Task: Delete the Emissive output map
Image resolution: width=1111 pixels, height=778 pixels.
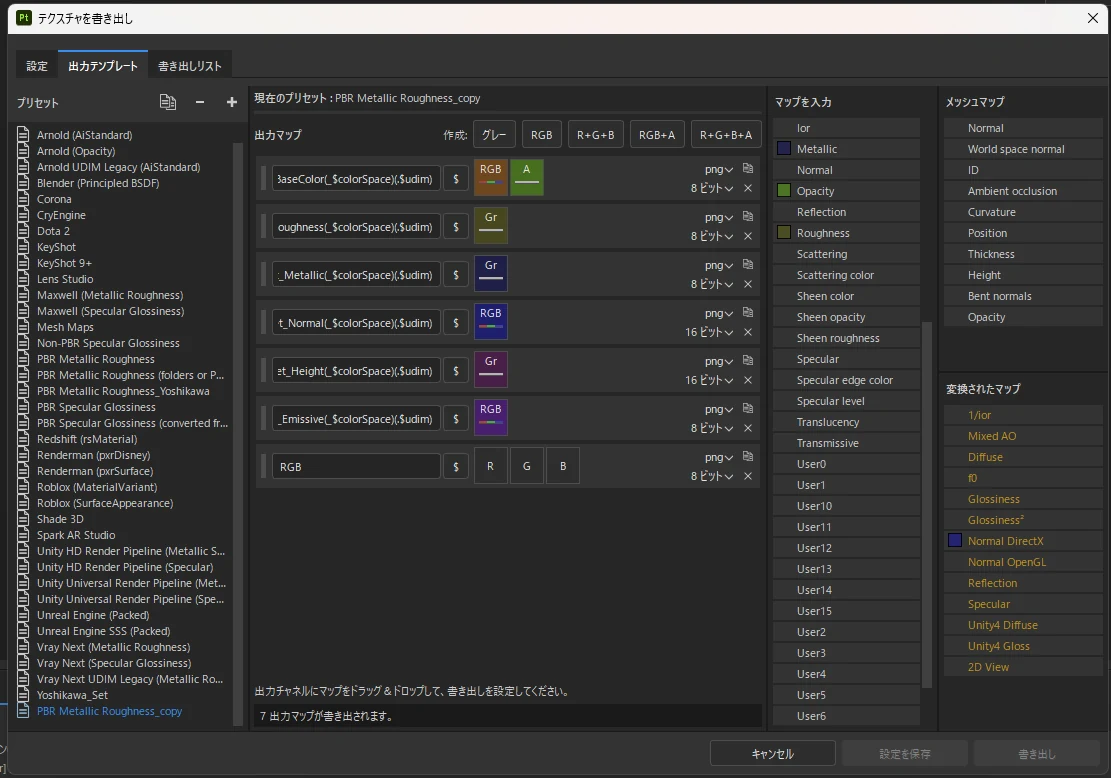Action: click(748, 428)
